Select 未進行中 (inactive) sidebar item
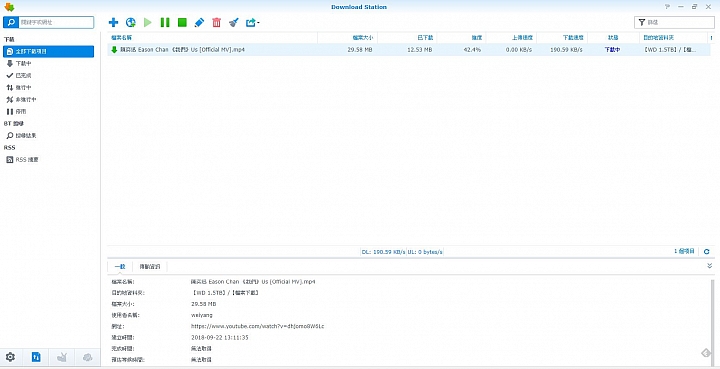 48,99
